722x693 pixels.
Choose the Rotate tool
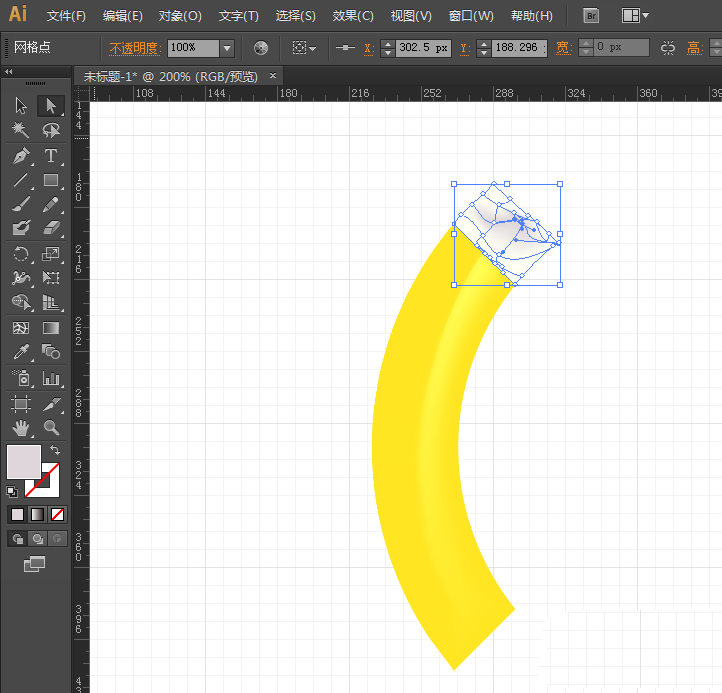[21, 254]
